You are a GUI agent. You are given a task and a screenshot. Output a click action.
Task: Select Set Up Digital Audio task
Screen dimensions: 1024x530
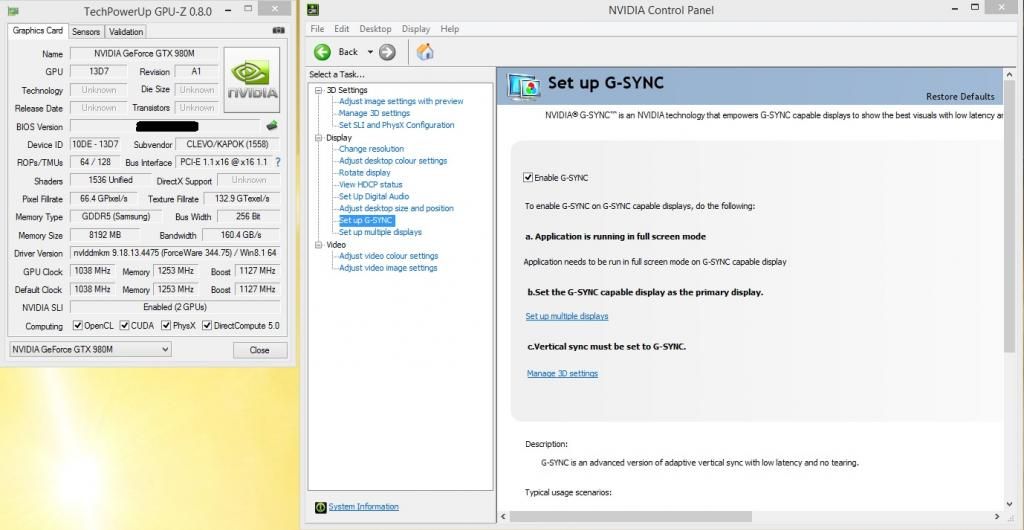(x=374, y=196)
